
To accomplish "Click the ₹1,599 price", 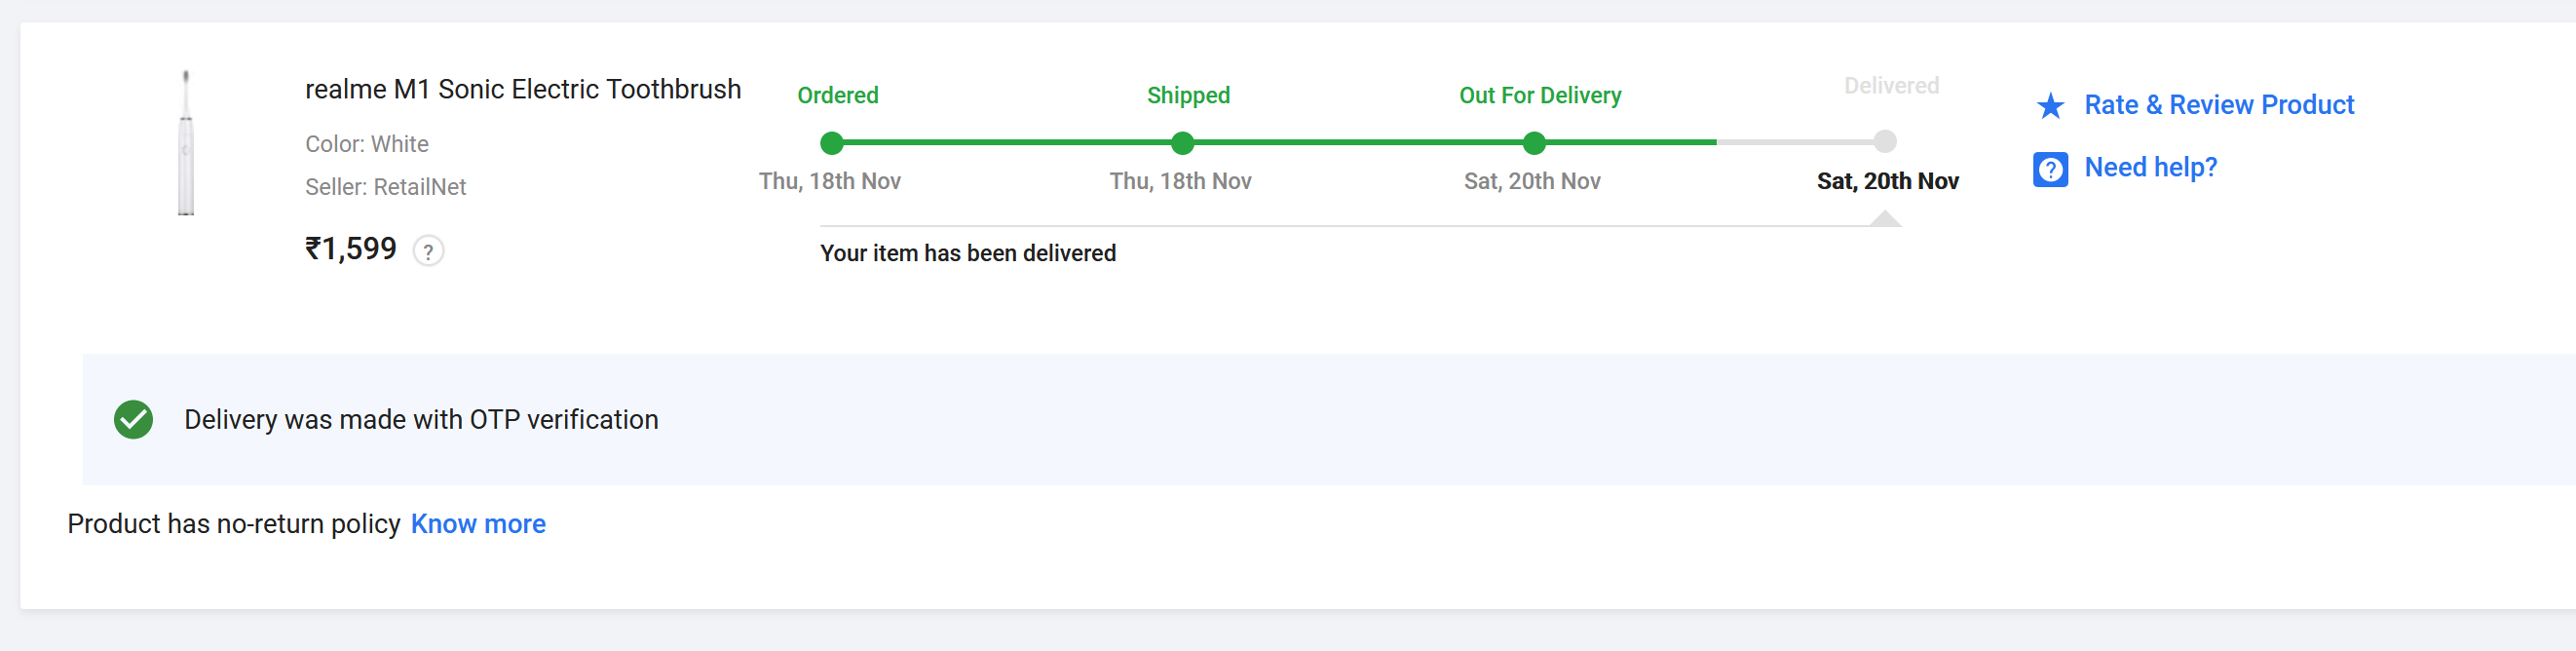I will click(351, 249).
